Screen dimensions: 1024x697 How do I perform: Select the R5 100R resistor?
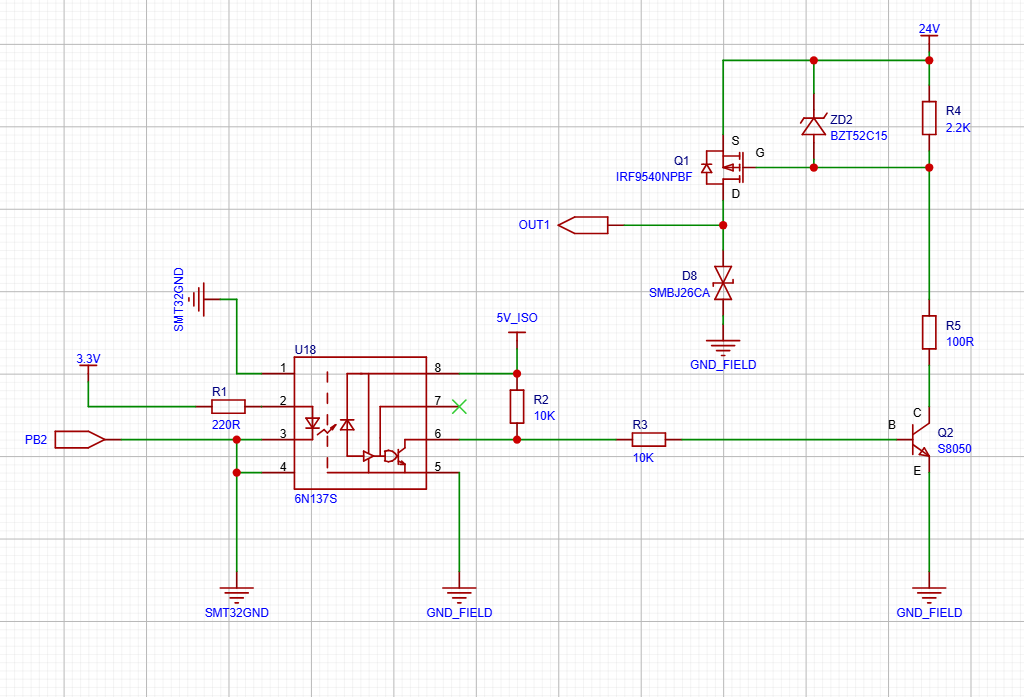[929, 333]
